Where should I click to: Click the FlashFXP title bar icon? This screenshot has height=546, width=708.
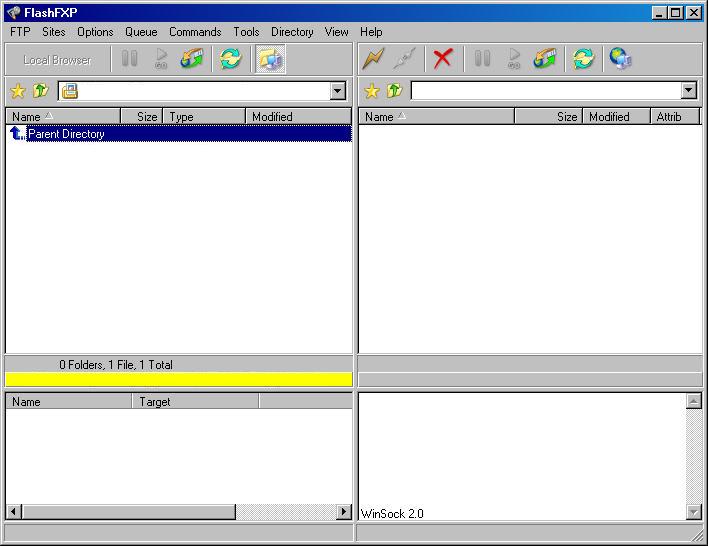click(x=14, y=13)
